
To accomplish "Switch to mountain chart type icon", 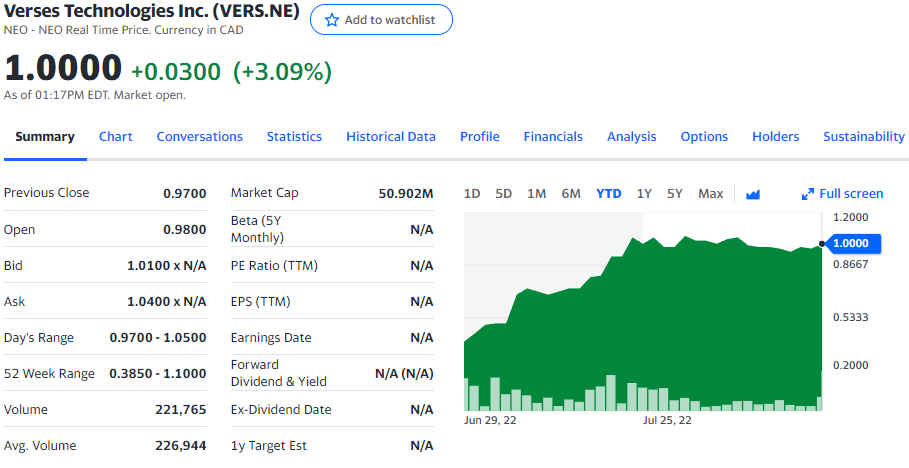I will (752, 194).
